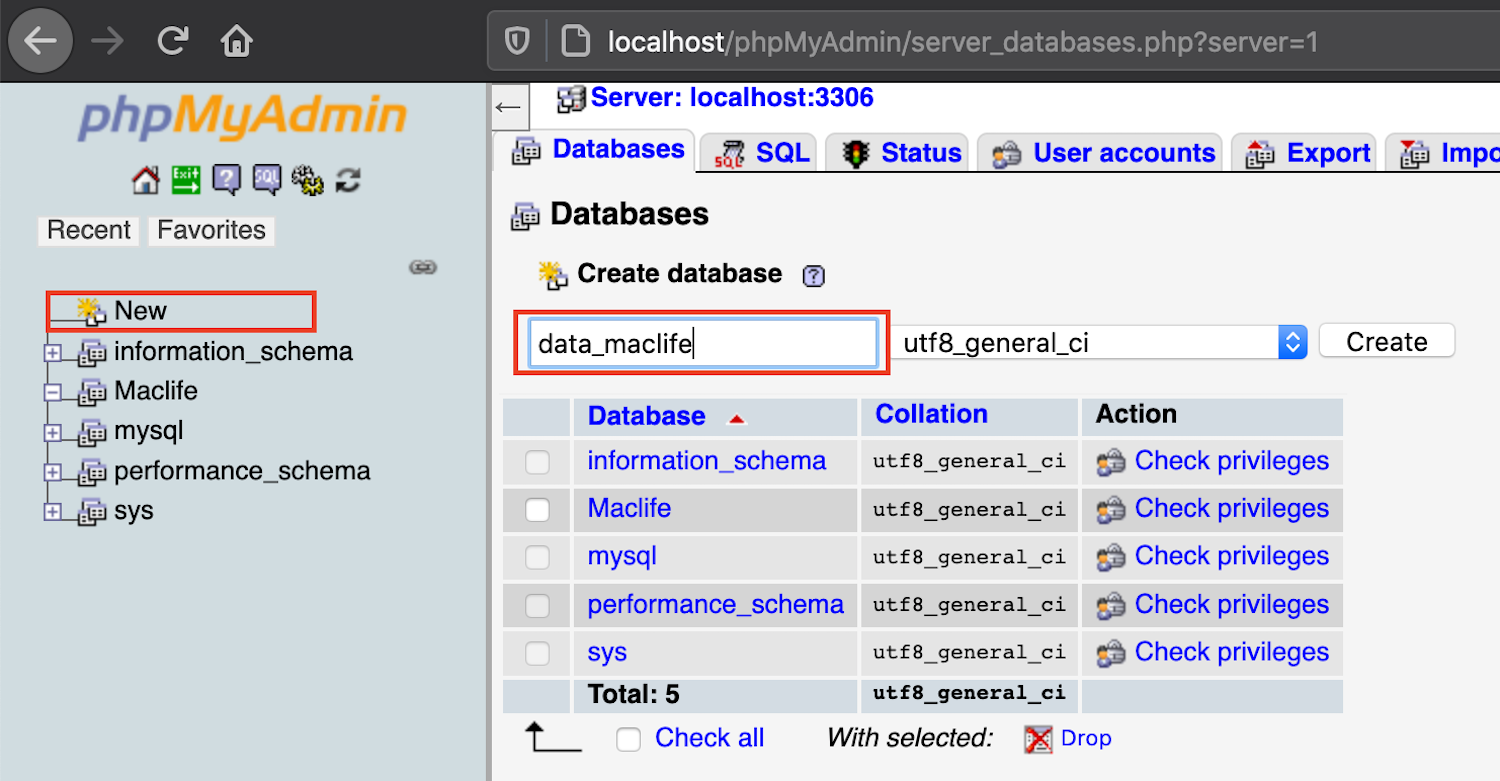This screenshot has height=781, width=1500.
Task: Reload the navigation panel with refresh icon
Action: [348, 181]
